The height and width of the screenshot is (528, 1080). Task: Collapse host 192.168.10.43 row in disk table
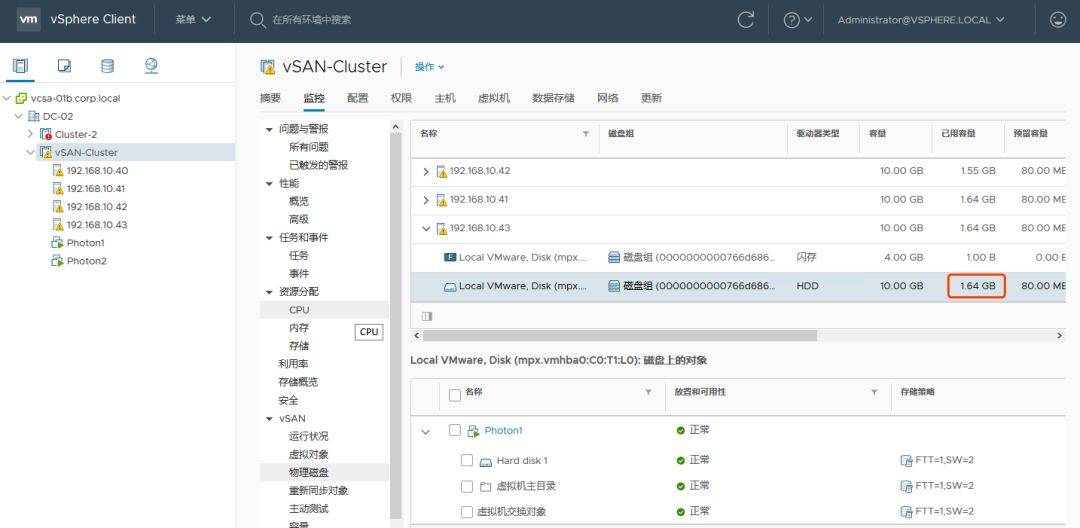click(x=426, y=229)
